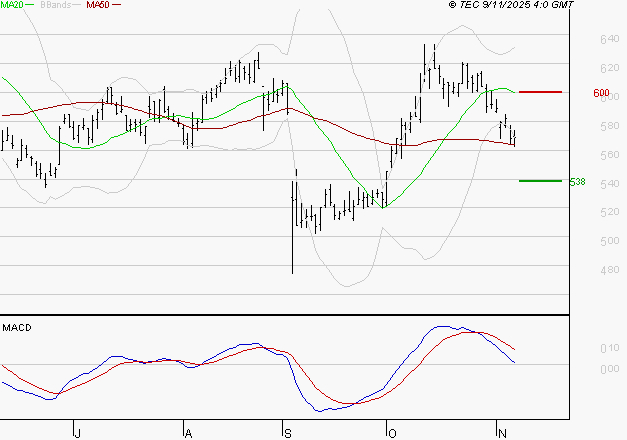Click the S month marker on time axis

tap(288, 434)
